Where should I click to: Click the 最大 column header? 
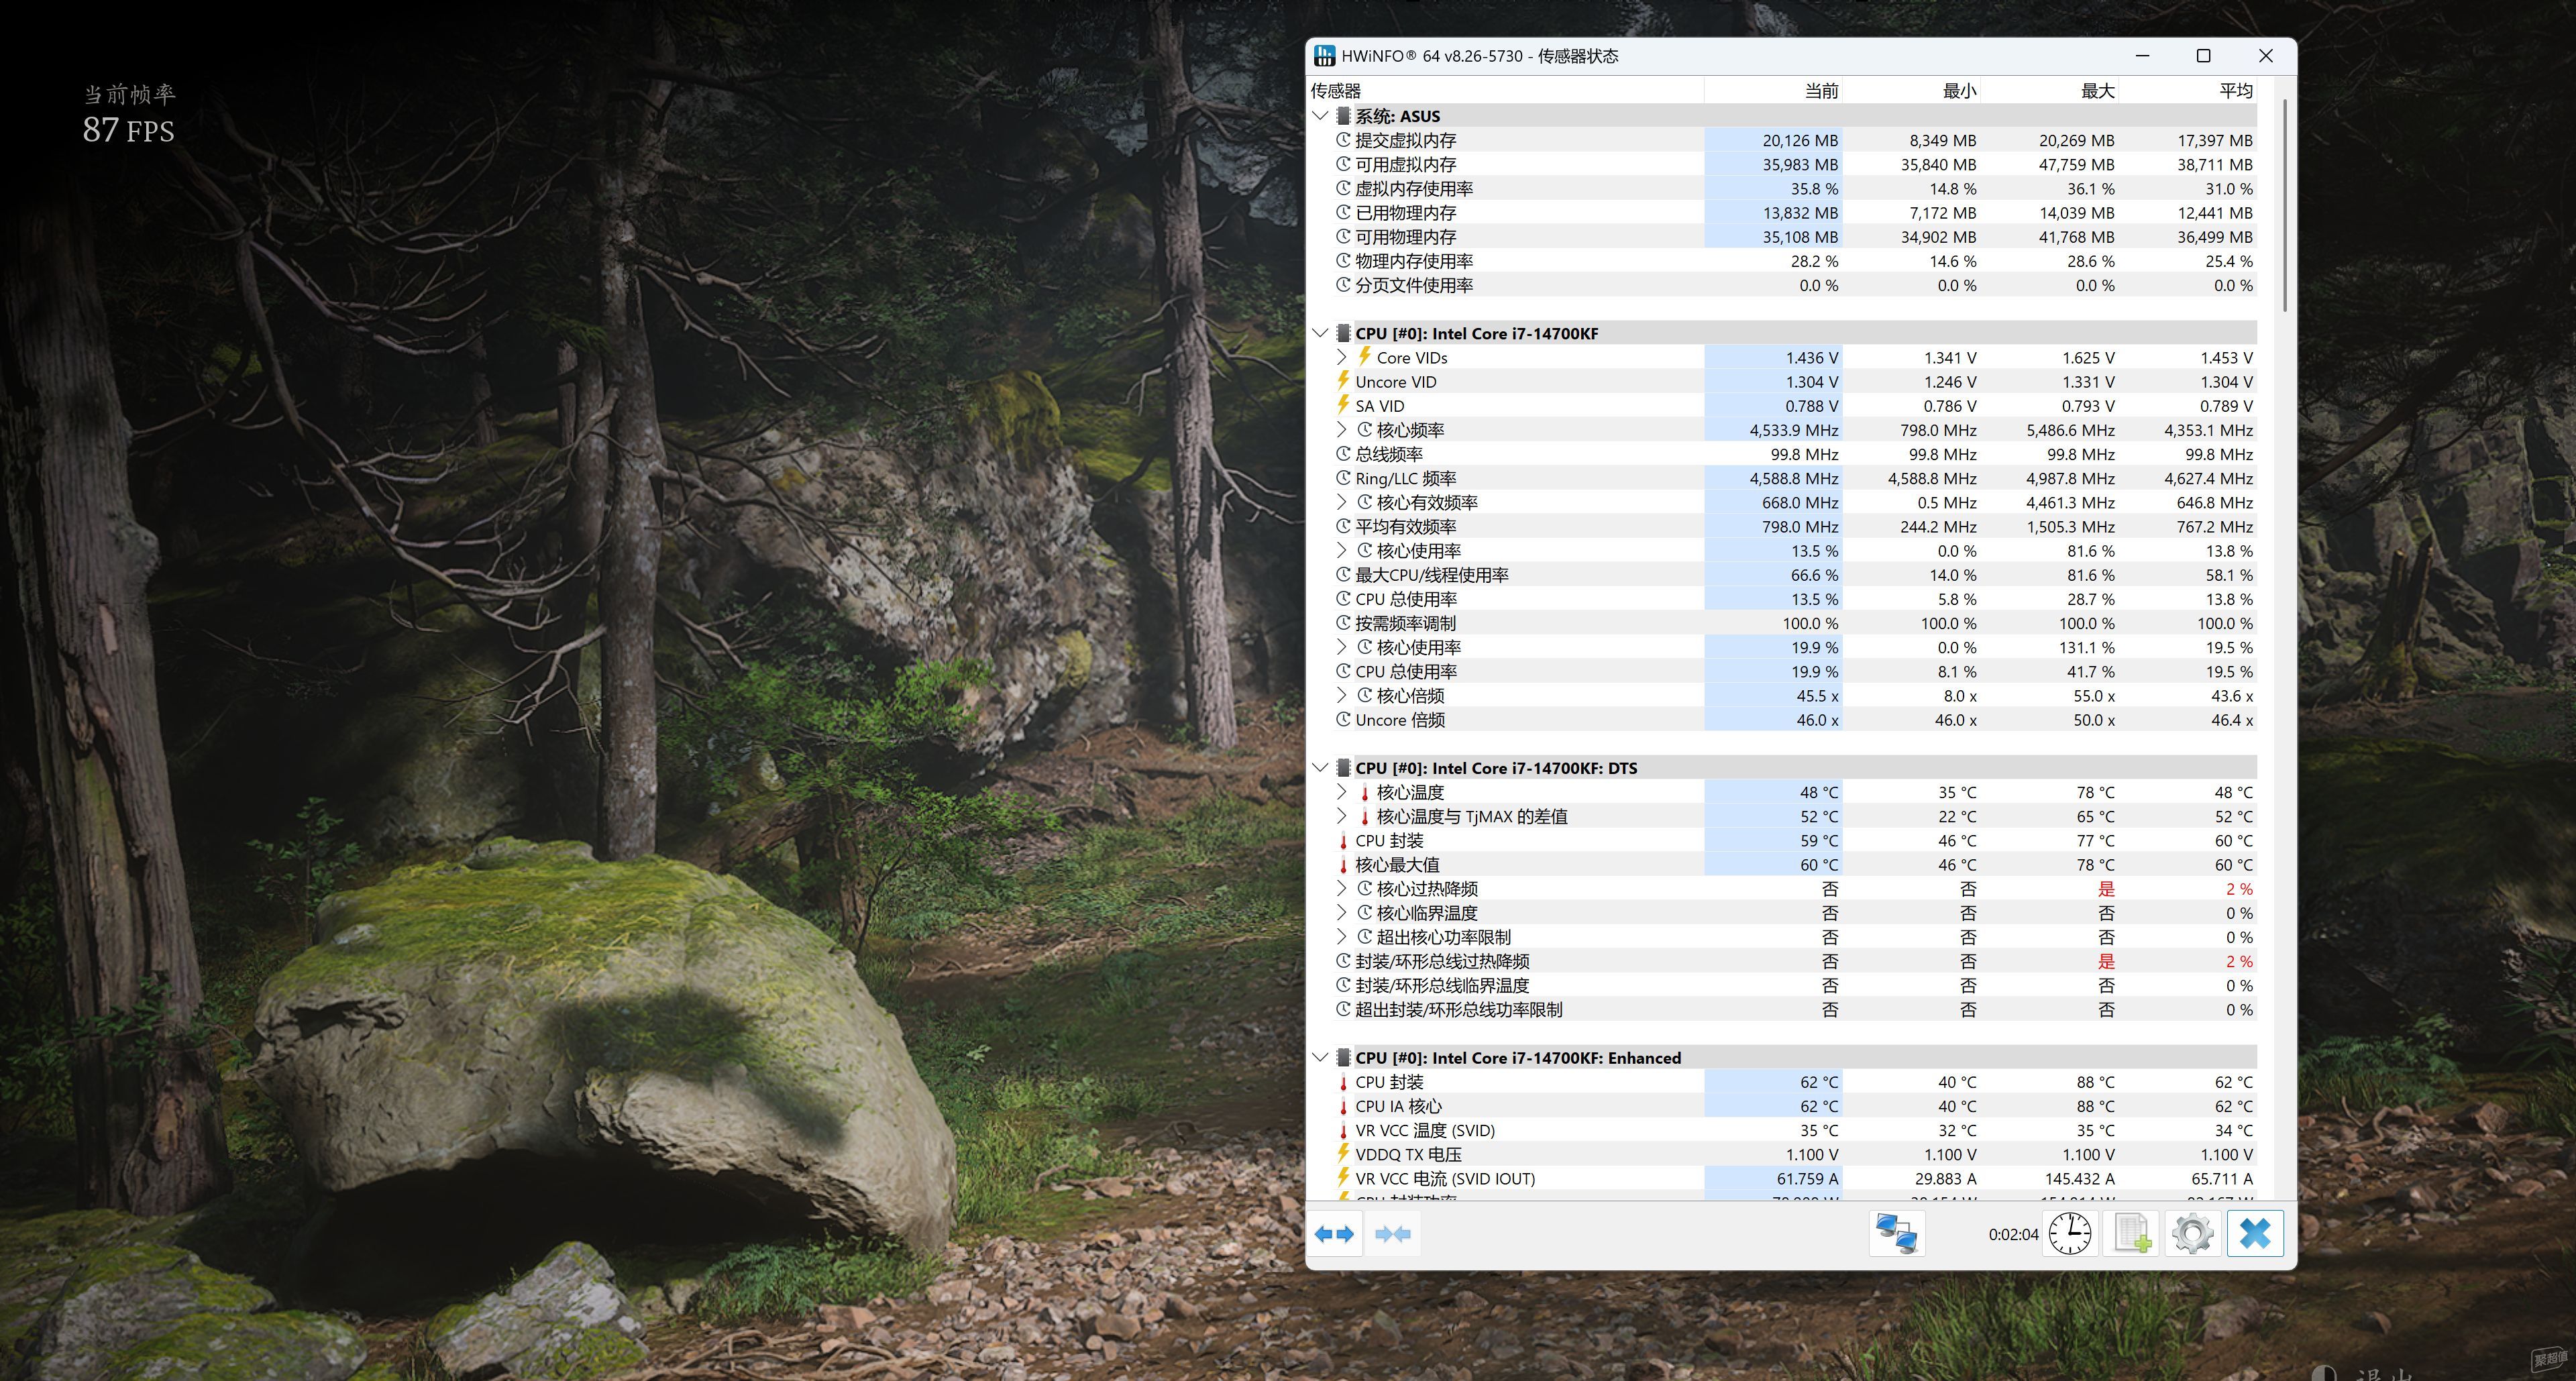click(x=2049, y=91)
